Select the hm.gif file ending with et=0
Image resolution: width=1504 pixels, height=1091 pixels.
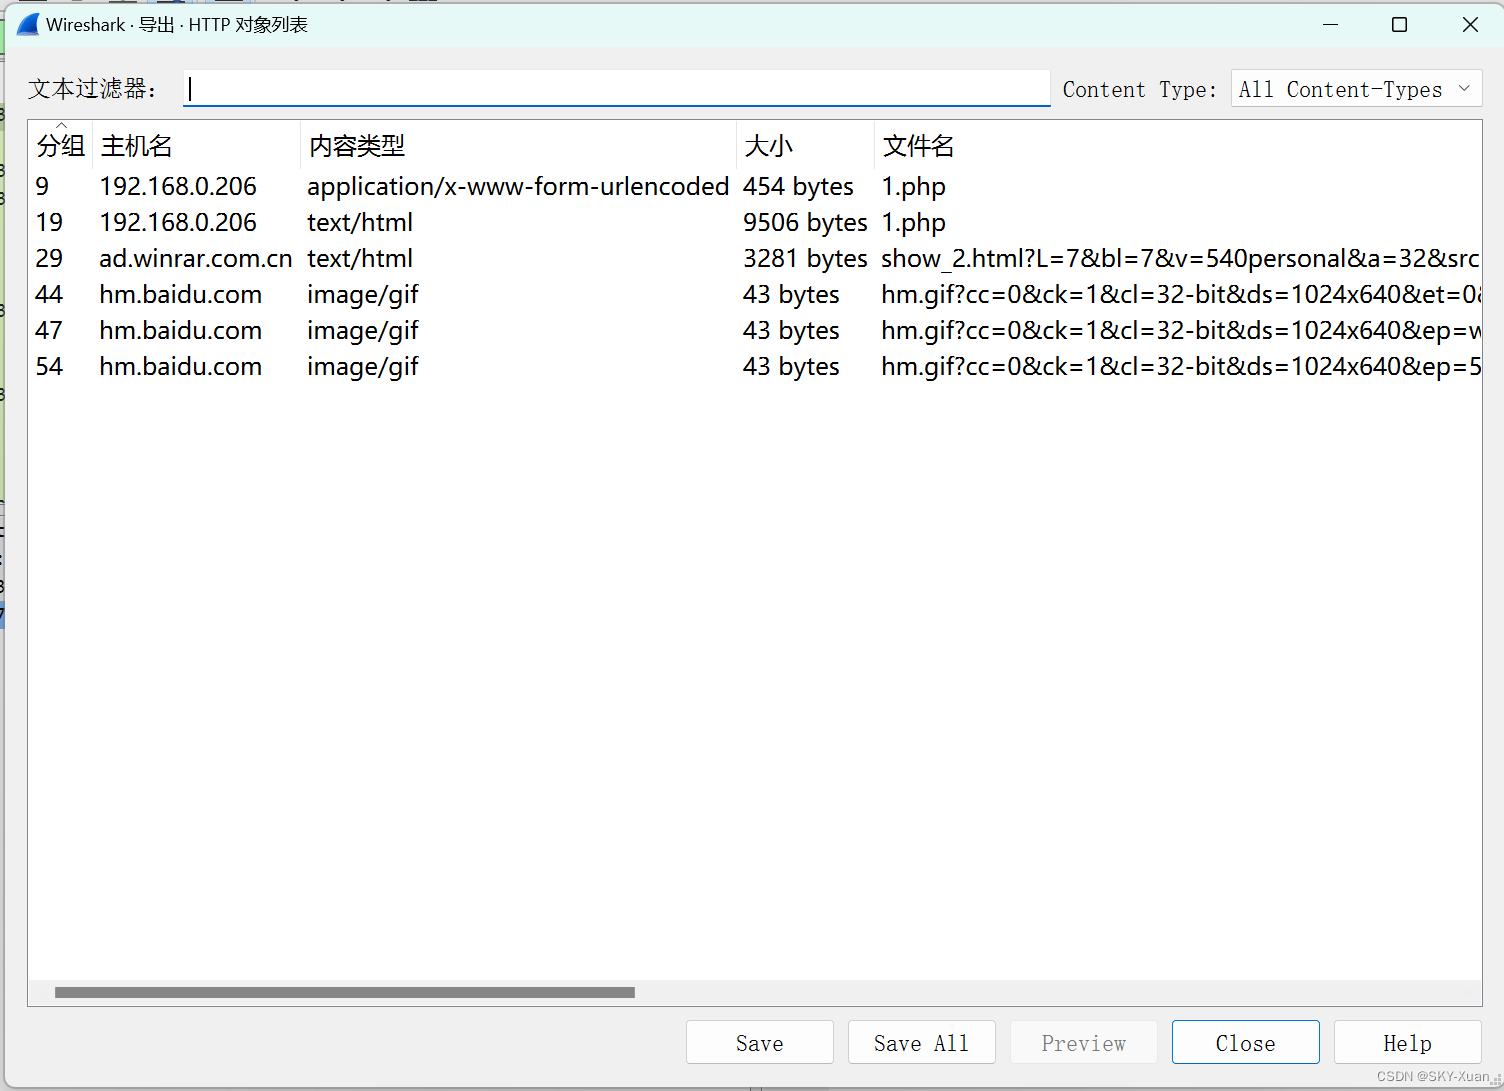pyautogui.click(x=1180, y=294)
